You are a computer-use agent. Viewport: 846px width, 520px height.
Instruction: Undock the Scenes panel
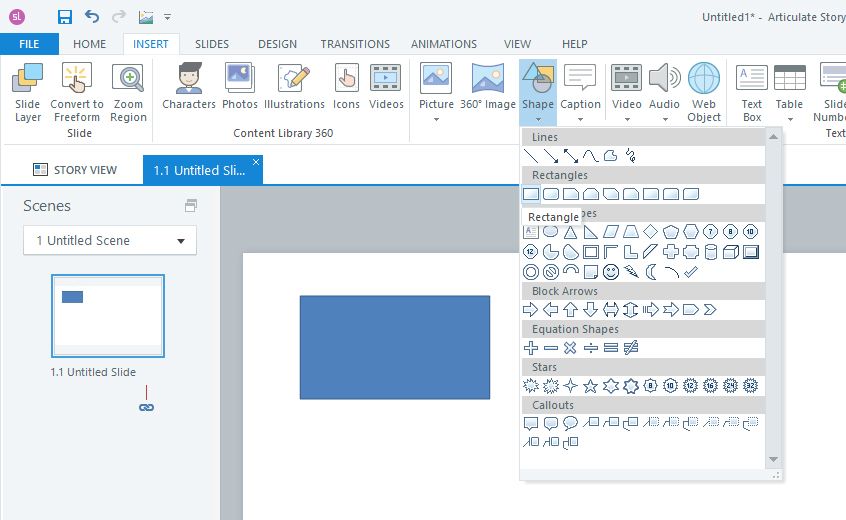coord(190,206)
